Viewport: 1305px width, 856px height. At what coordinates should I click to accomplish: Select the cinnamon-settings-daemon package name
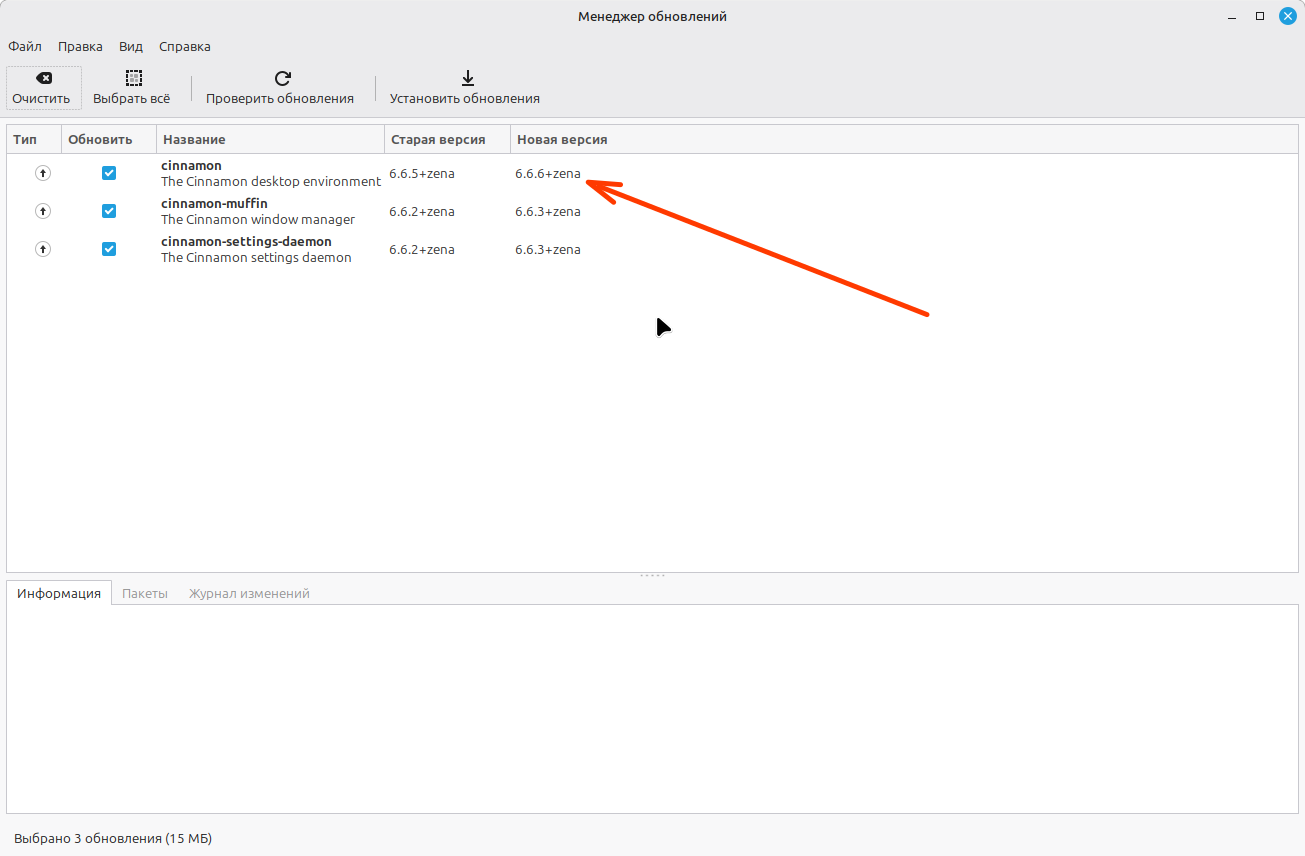point(246,241)
